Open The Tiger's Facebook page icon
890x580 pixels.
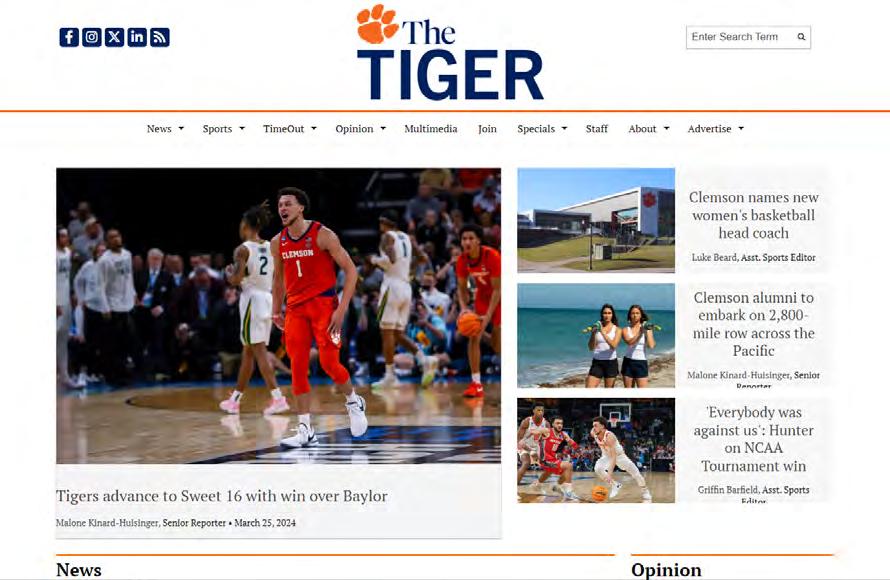[x=69, y=37]
